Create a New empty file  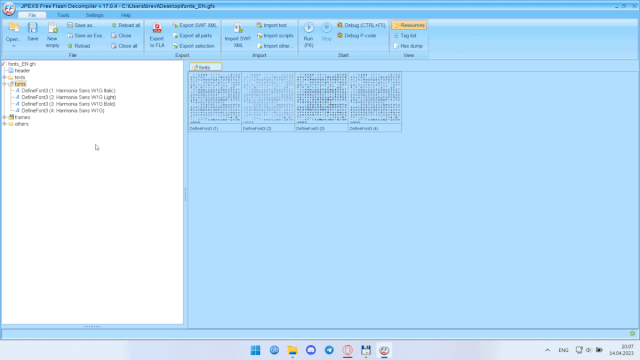click(52, 36)
